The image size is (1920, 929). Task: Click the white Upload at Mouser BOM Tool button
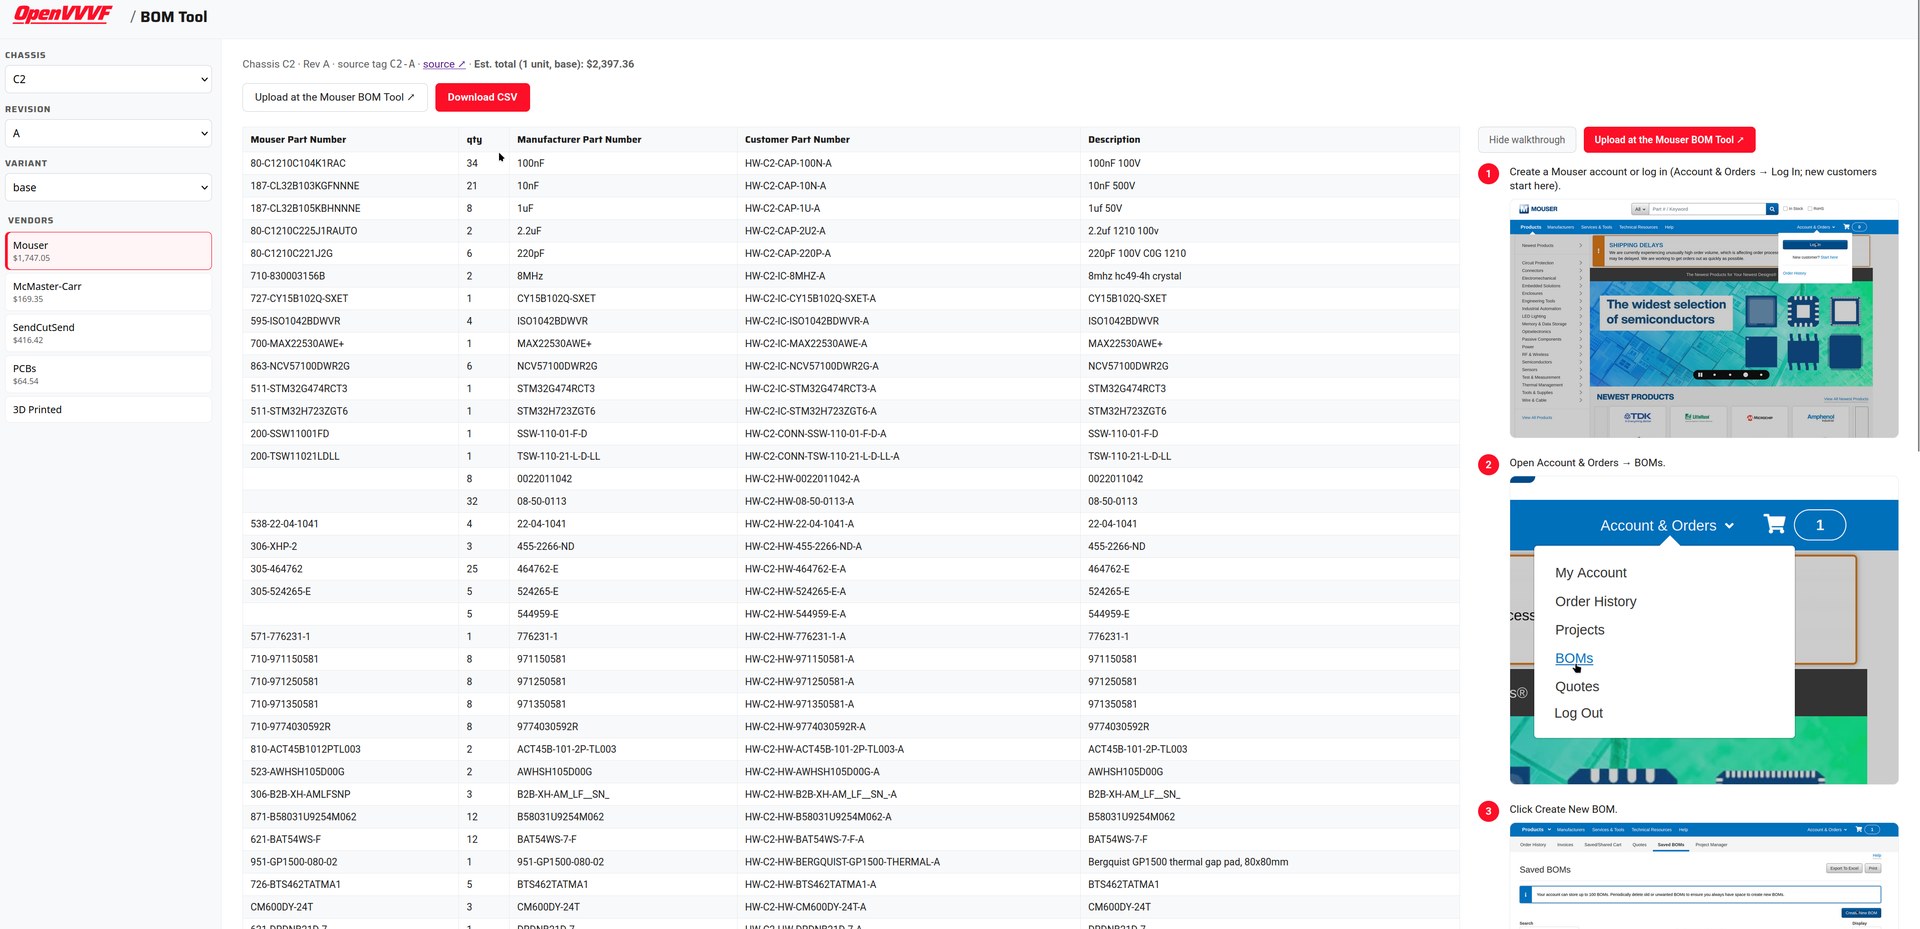(x=335, y=97)
